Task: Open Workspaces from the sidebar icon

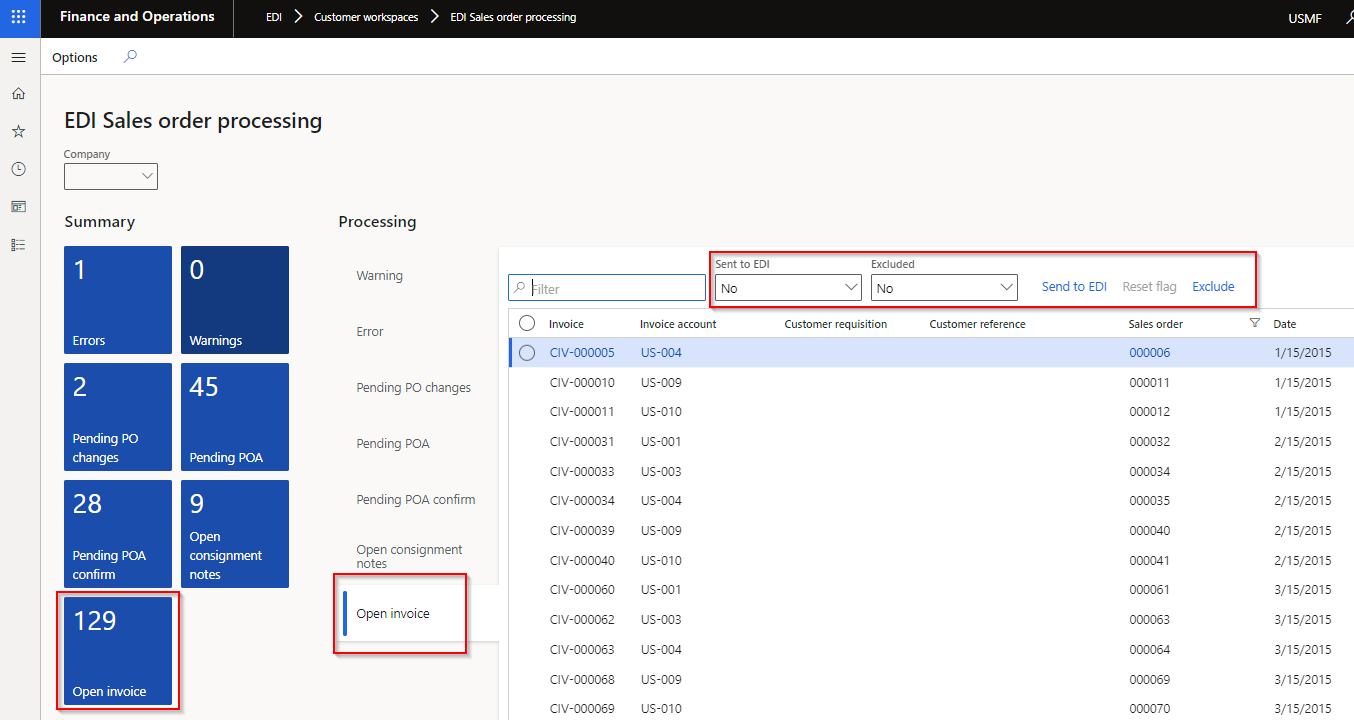Action: [18, 206]
